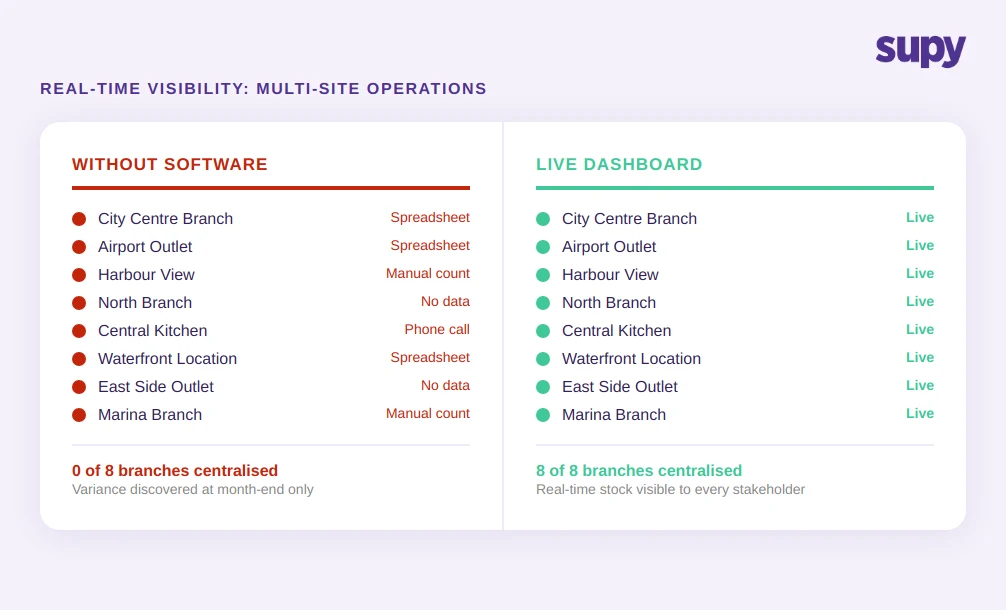This screenshot has height=610, width=1006.
Task: Select City Centre Branch in Live Dashboard list
Action: tap(629, 219)
